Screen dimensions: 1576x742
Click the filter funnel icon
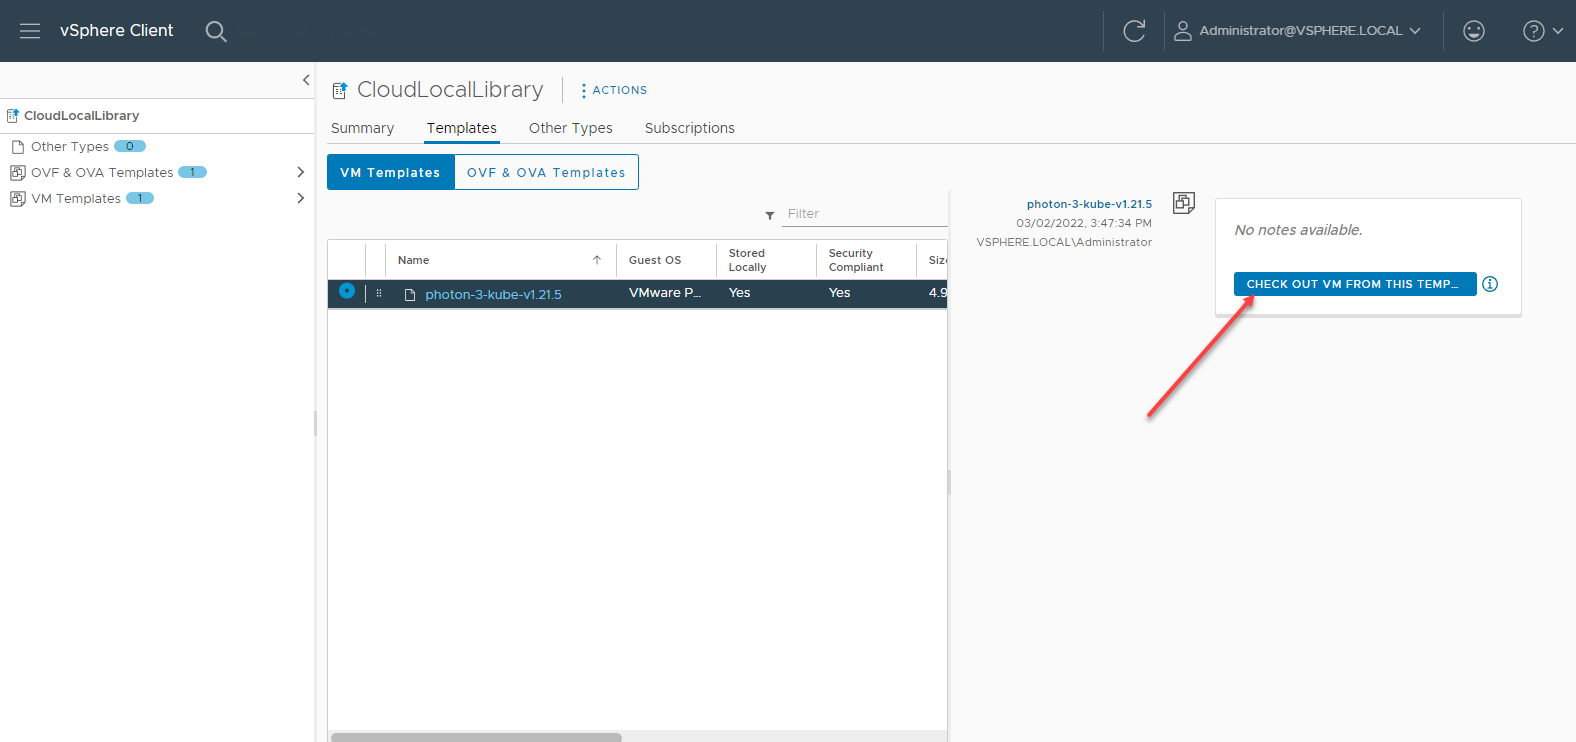tap(770, 215)
